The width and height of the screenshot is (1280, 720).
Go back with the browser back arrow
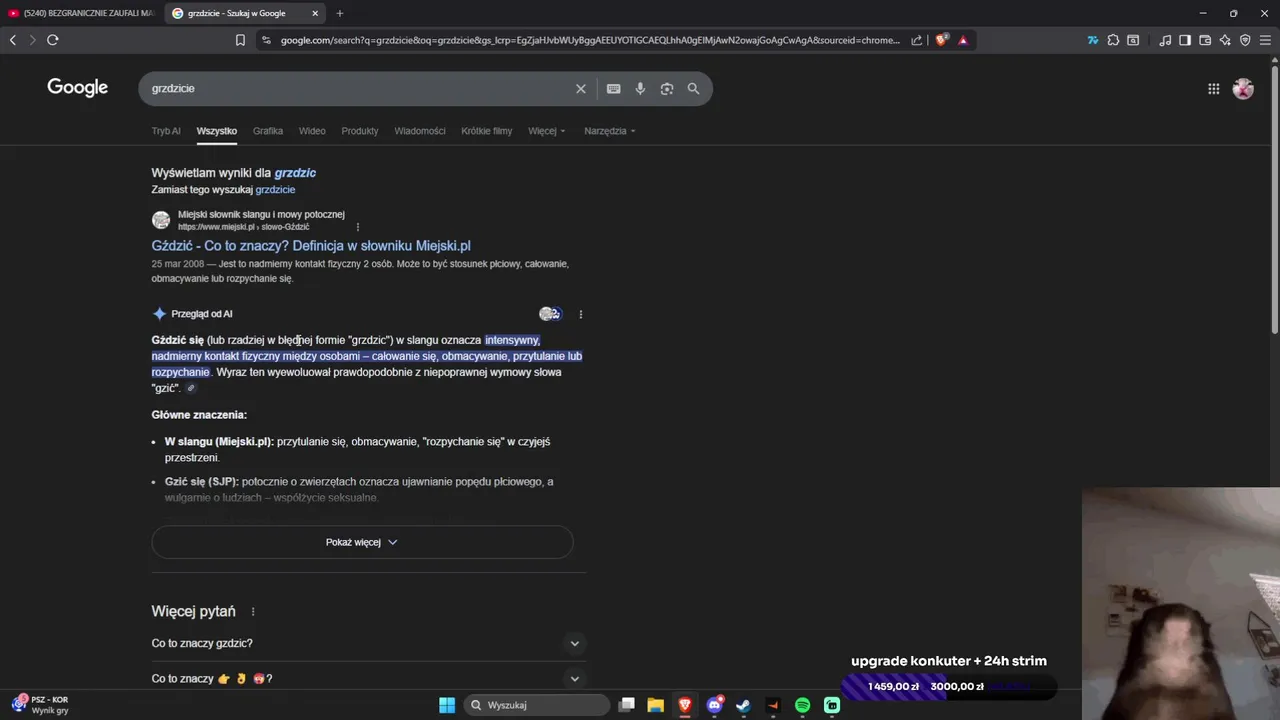(x=13, y=40)
